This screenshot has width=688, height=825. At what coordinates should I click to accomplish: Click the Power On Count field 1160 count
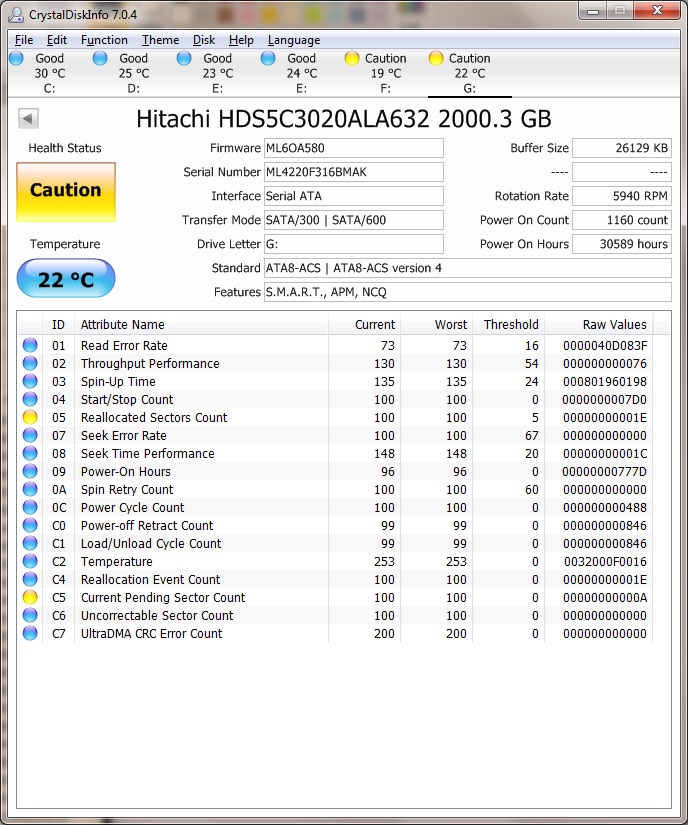click(622, 220)
